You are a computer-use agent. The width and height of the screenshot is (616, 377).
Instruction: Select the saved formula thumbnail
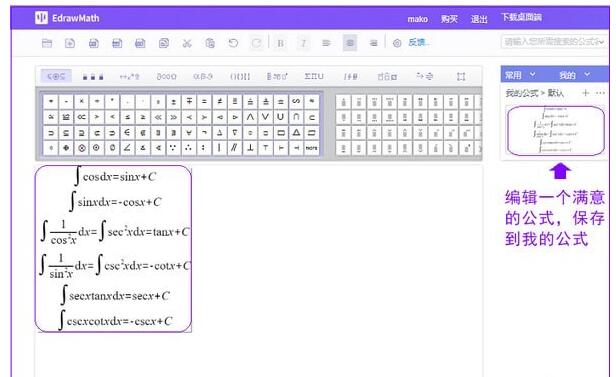pyautogui.click(x=556, y=131)
